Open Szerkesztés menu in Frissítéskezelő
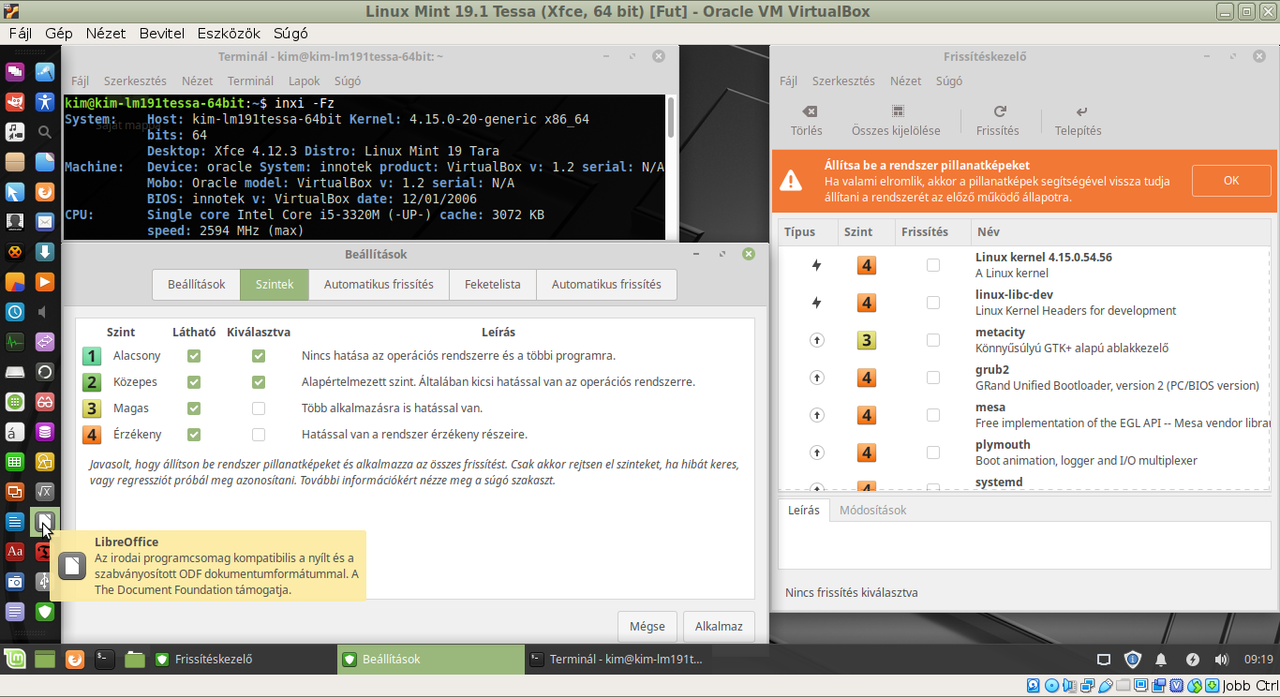This screenshot has width=1280, height=697. coord(843,81)
